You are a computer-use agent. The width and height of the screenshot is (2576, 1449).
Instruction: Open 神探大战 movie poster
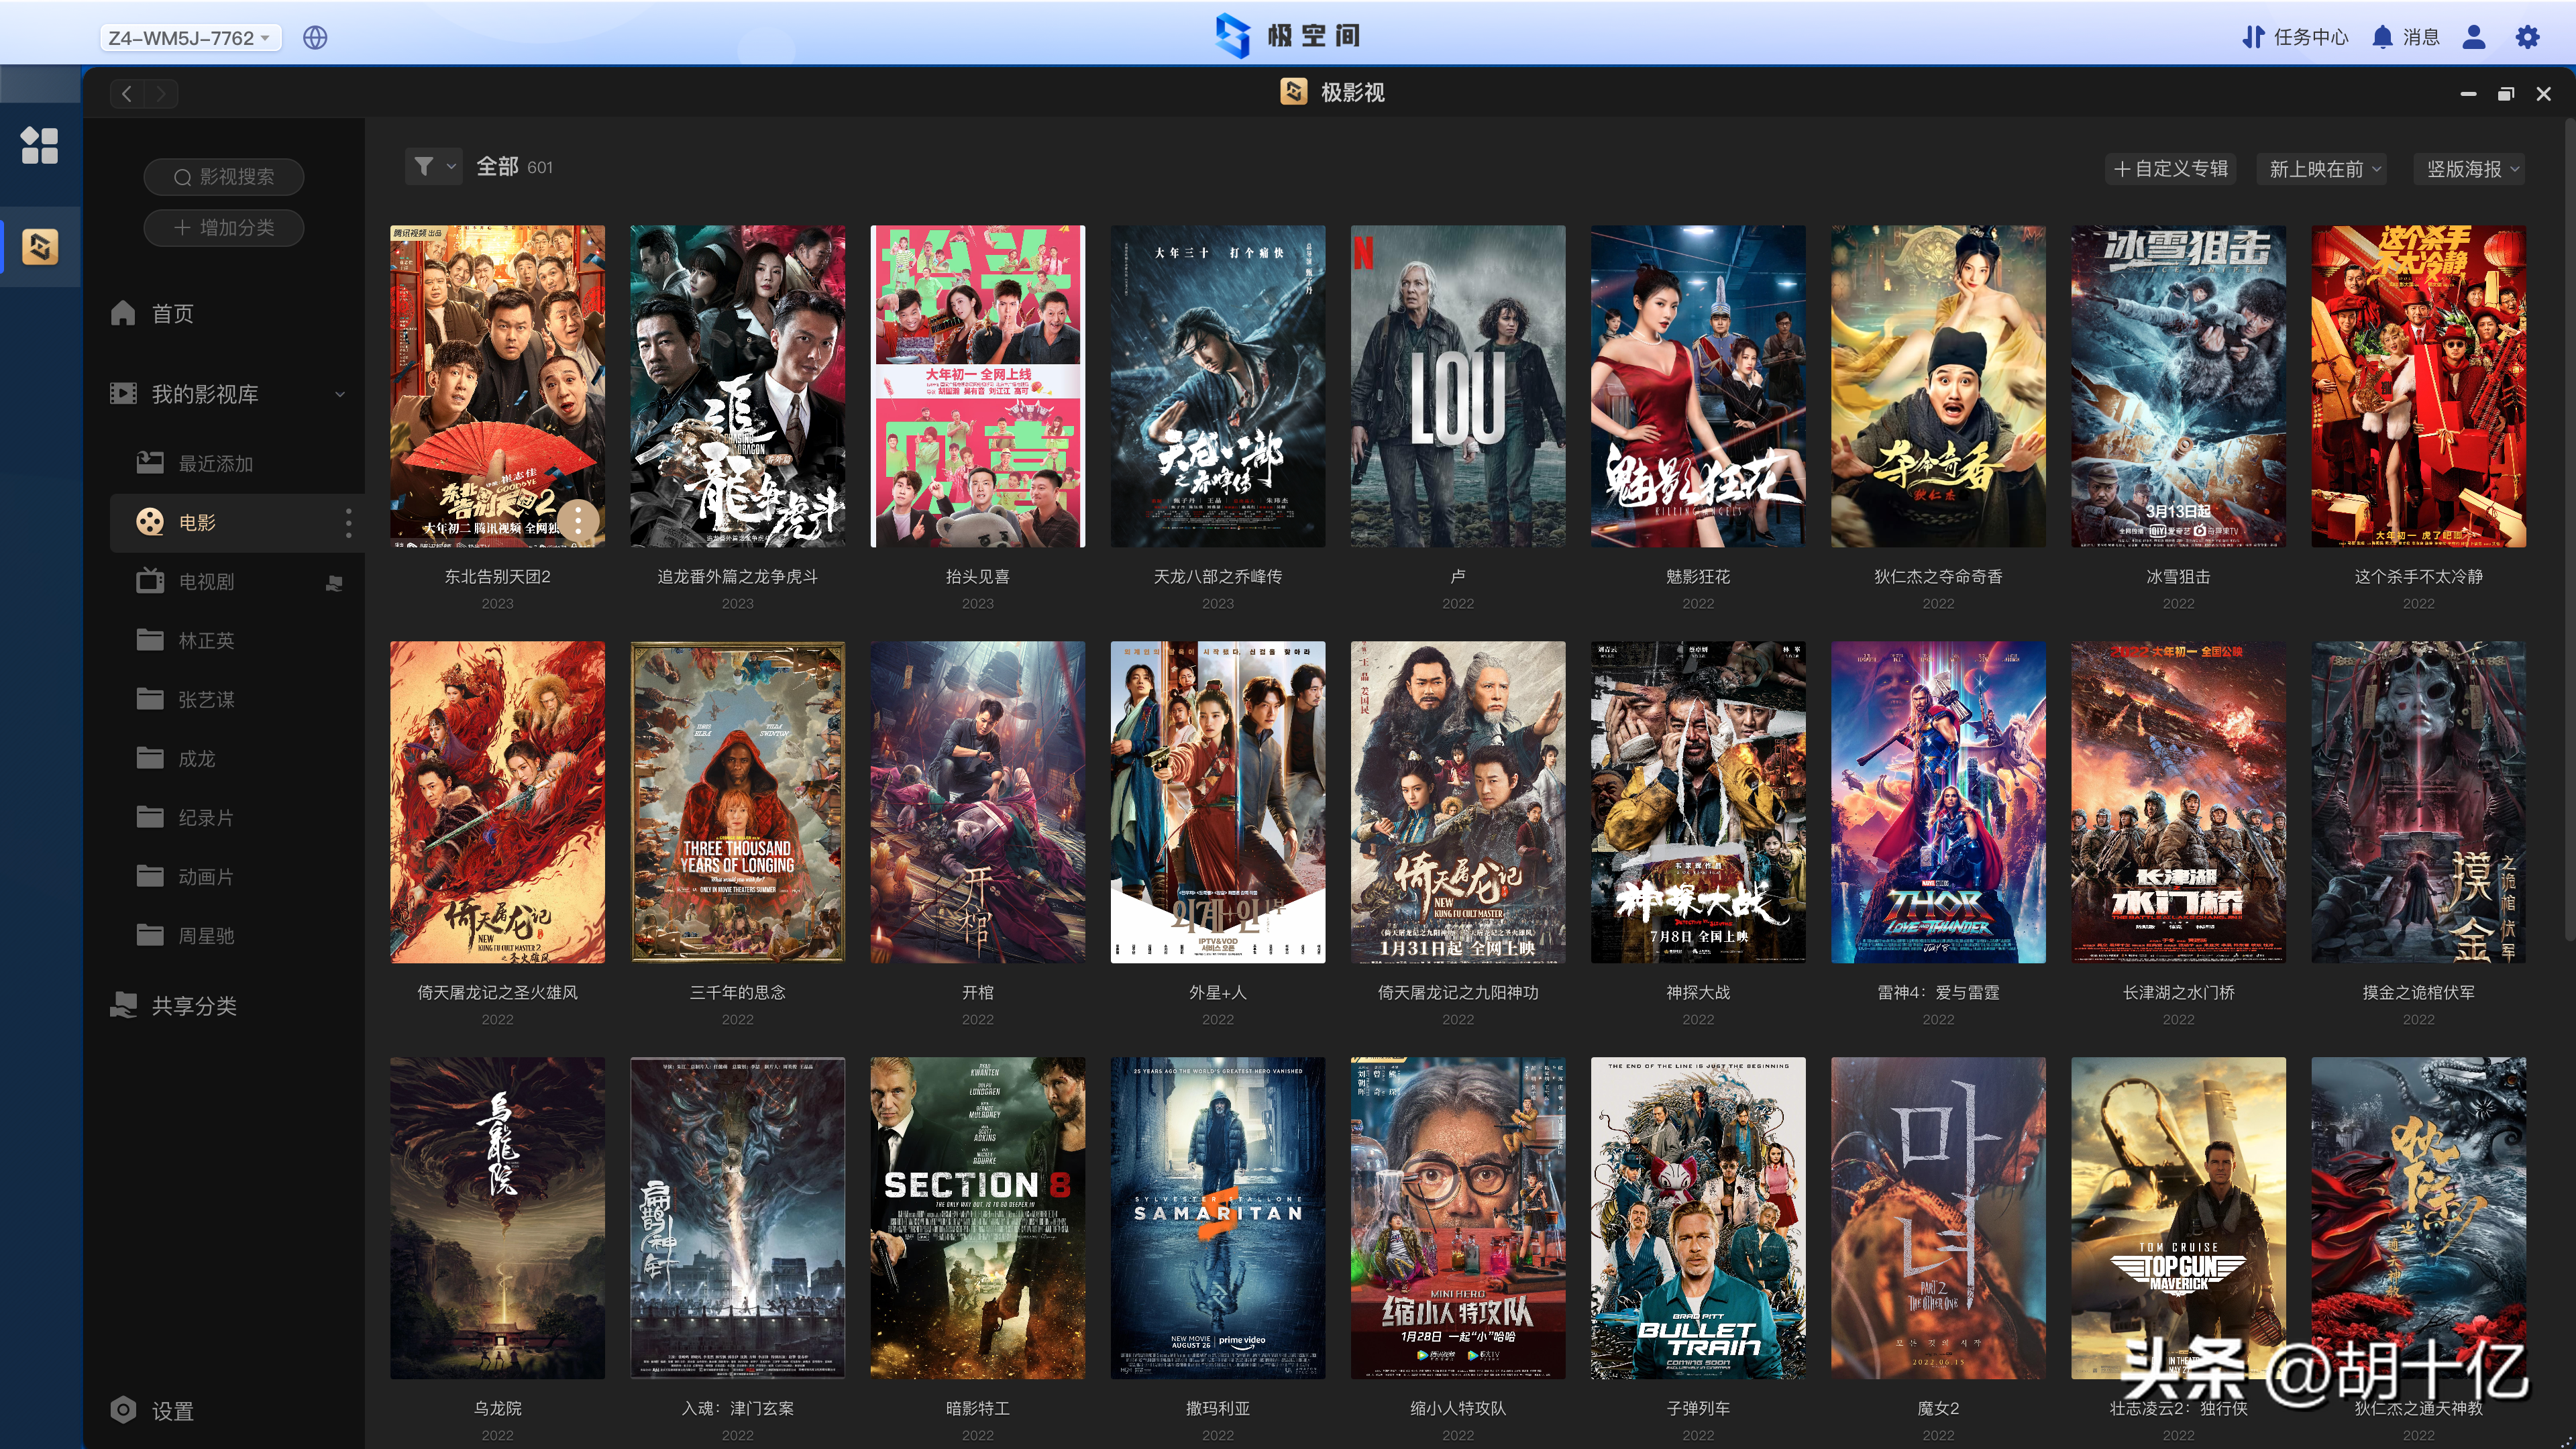(1698, 802)
